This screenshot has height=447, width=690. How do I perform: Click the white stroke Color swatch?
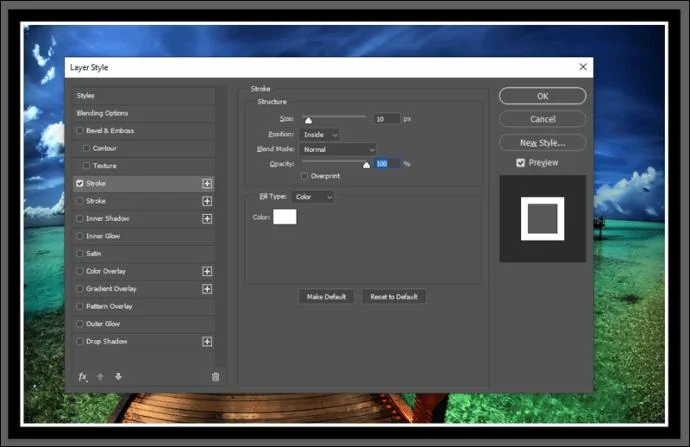click(285, 217)
